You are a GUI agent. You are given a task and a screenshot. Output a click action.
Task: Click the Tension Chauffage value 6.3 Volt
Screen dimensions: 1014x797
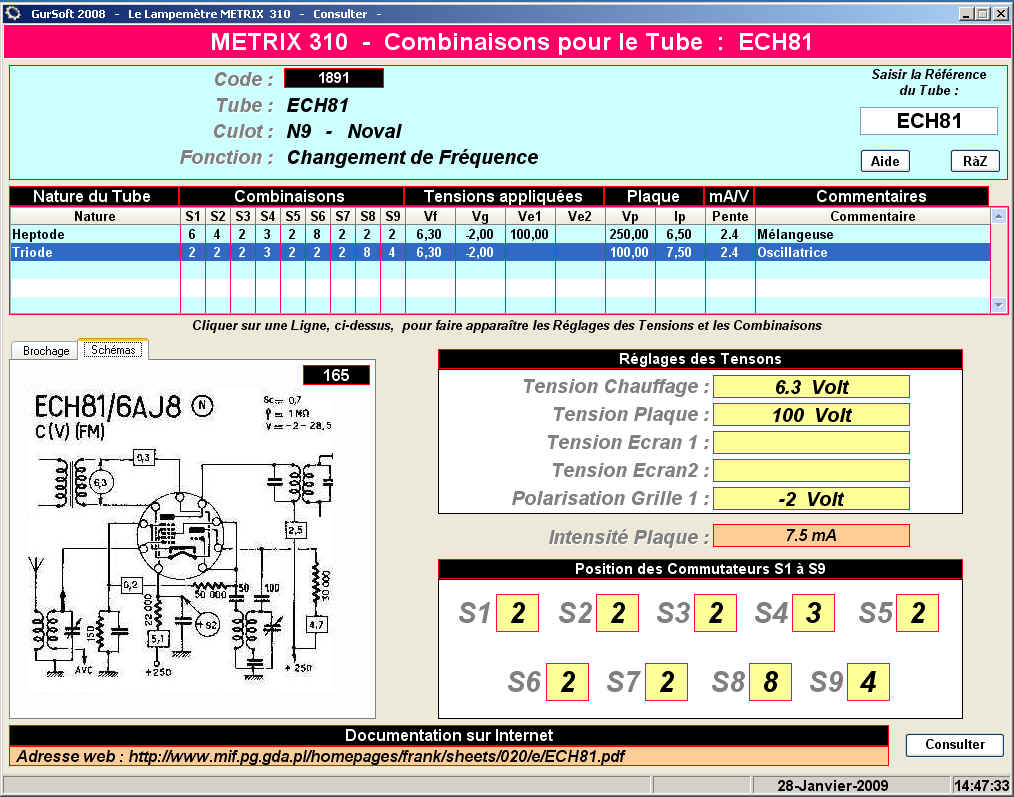pyautogui.click(x=811, y=387)
